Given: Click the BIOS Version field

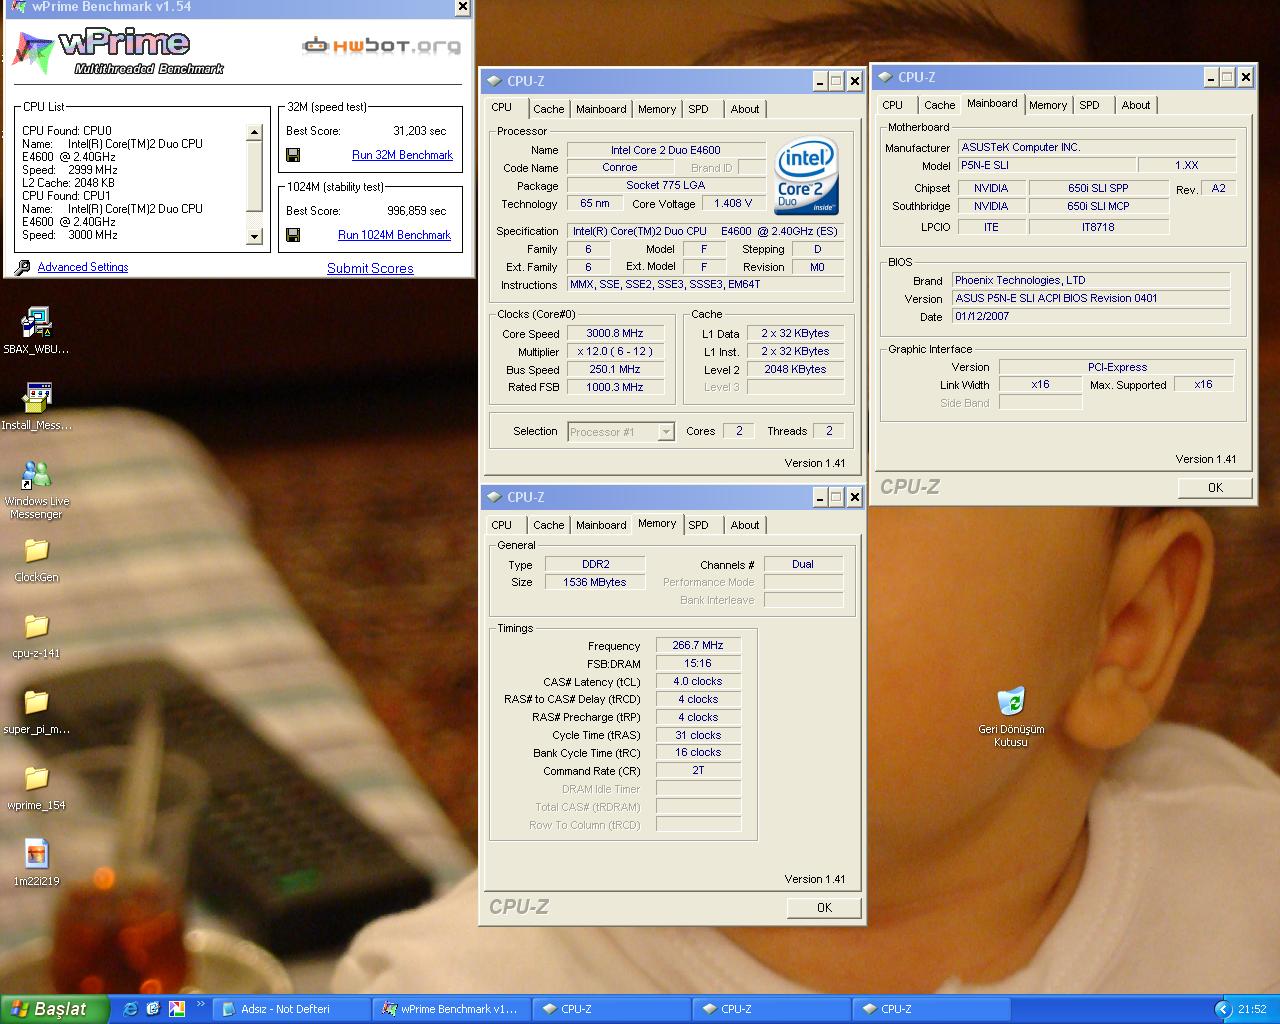Looking at the screenshot, I should pyautogui.click(x=1090, y=298).
